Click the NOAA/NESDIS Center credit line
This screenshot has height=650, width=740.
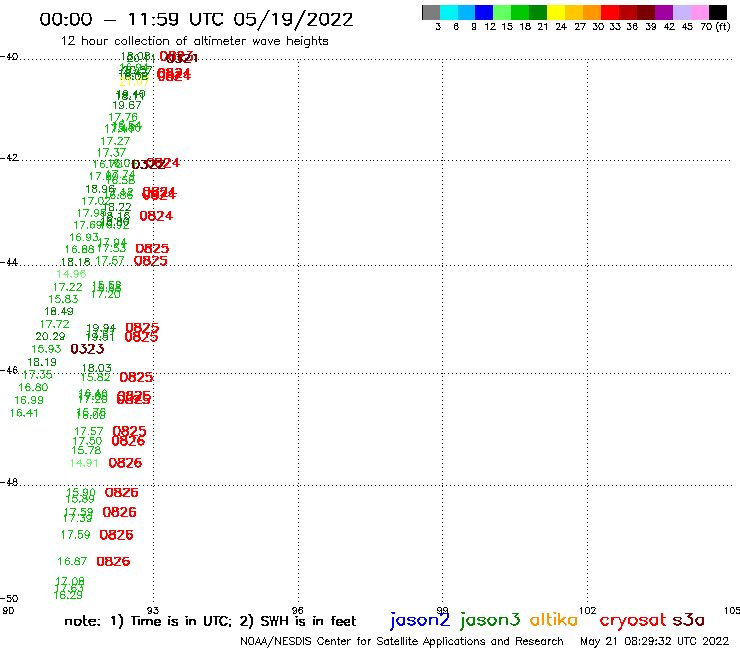pyautogui.click(x=402, y=641)
